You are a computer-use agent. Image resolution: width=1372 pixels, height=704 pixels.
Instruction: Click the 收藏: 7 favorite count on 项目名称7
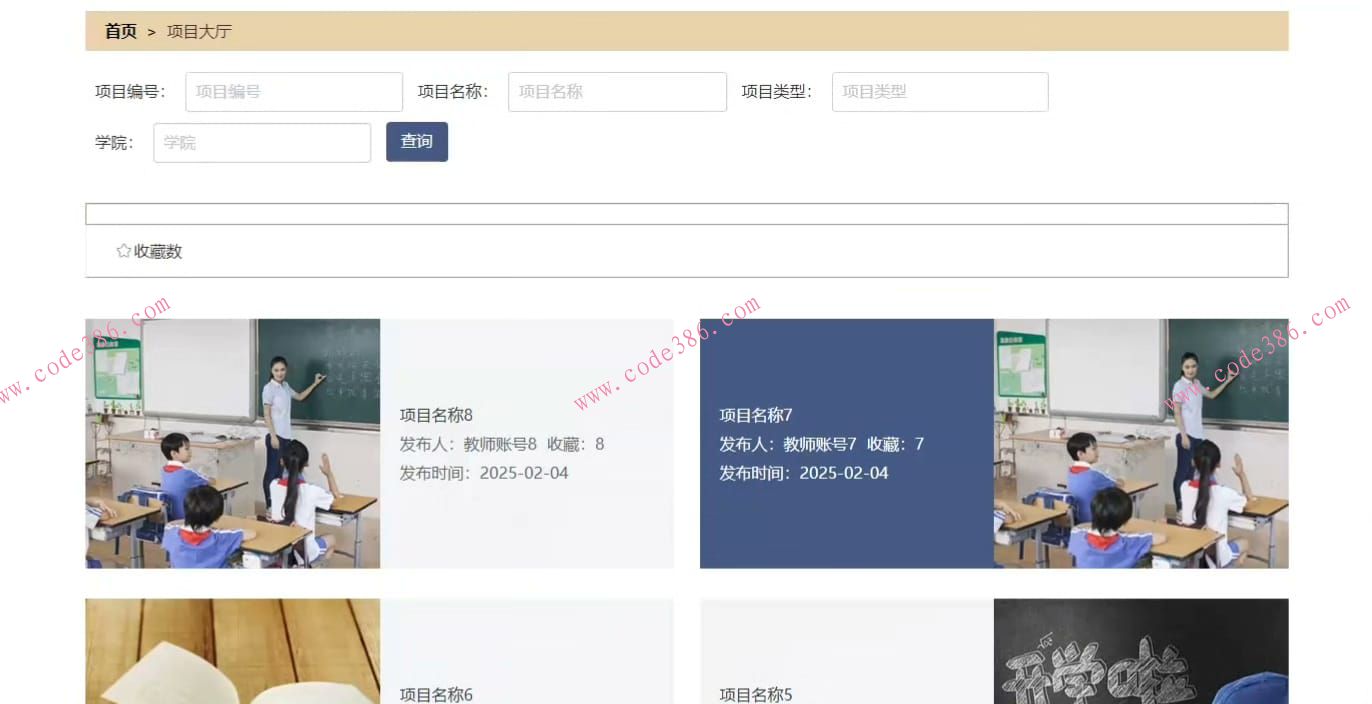click(899, 443)
